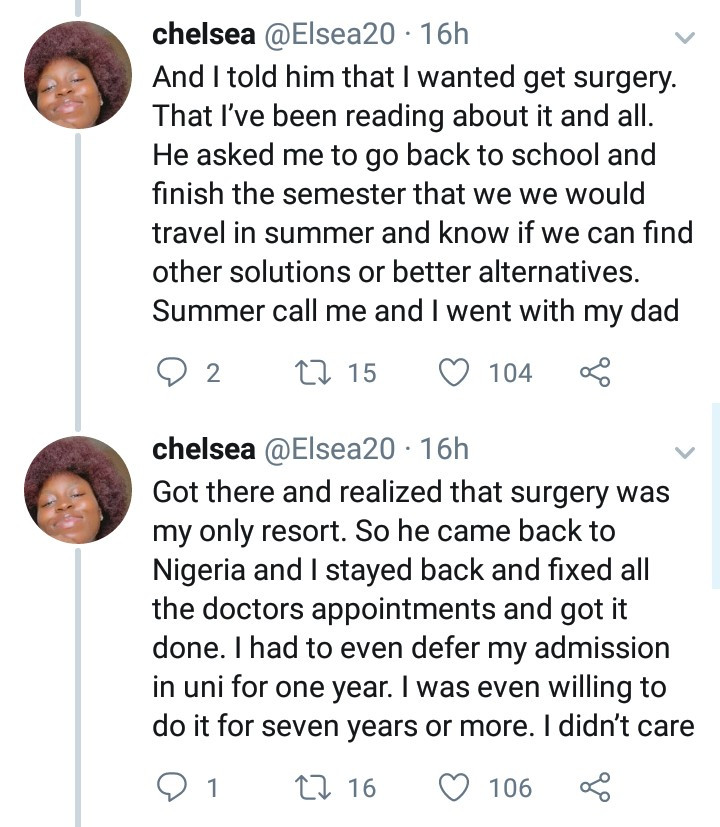This screenshot has width=720, height=827.
Task: Expand the second tweet's dropdown arrow
Action: coord(685,453)
